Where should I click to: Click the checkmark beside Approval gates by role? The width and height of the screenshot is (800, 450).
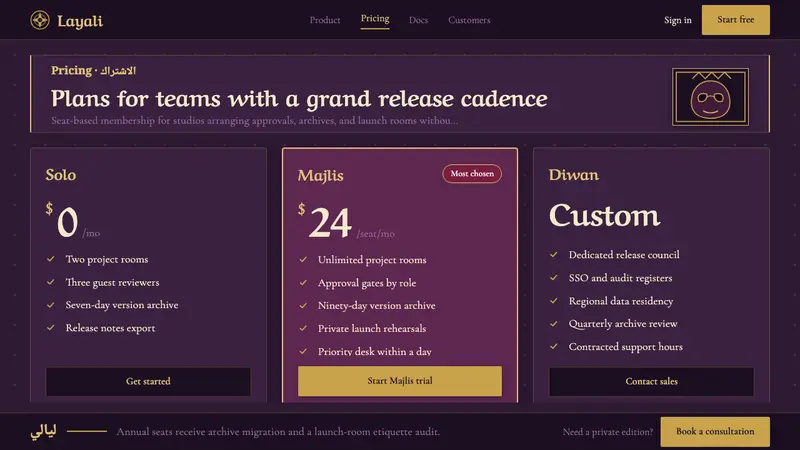click(x=303, y=282)
